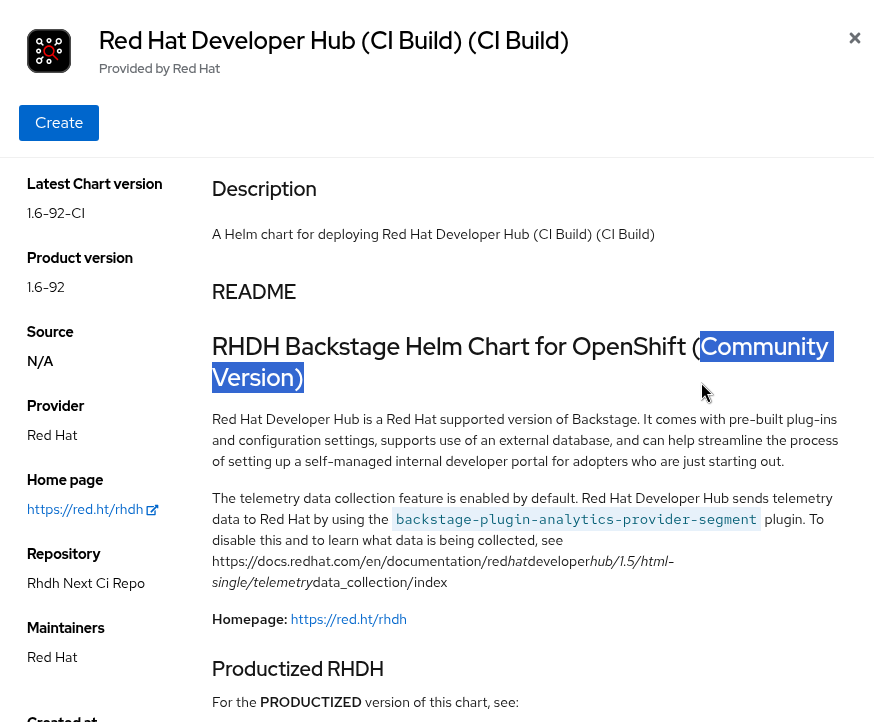Click the 'Provided by Red Hat' subtitle
This screenshot has width=874, height=722.
(x=159, y=69)
